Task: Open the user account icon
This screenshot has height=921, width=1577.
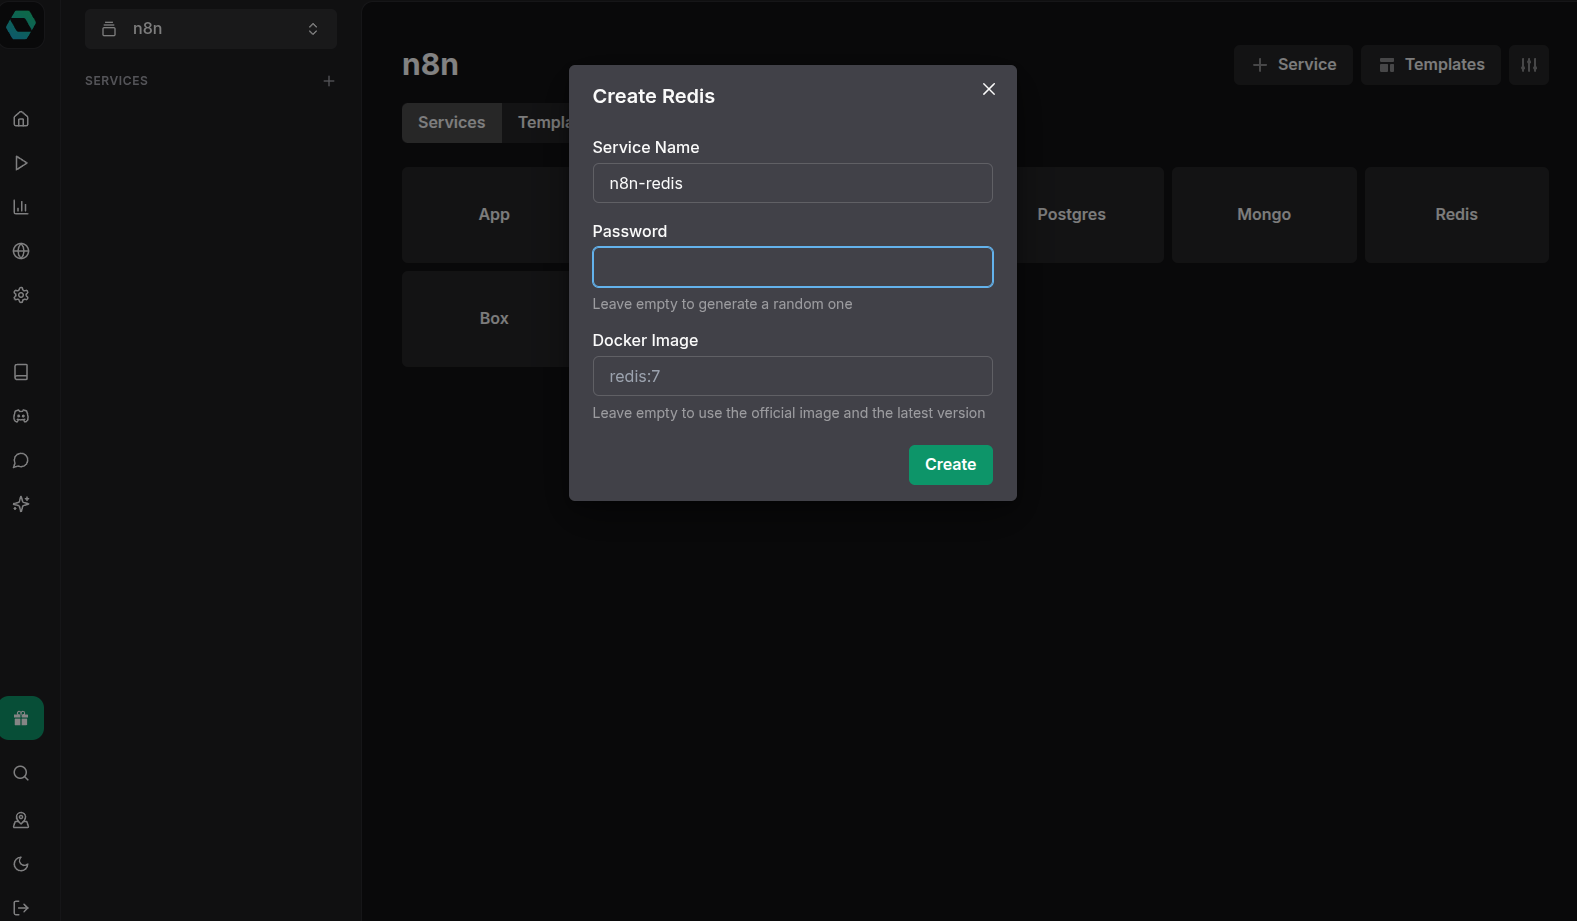Action: pyautogui.click(x=21, y=820)
